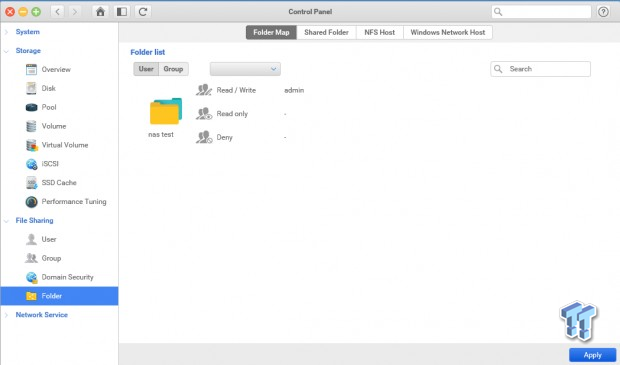The width and height of the screenshot is (620, 365).
Task: Open Performance Tuning gauge icon
Action: (x=32, y=202)
